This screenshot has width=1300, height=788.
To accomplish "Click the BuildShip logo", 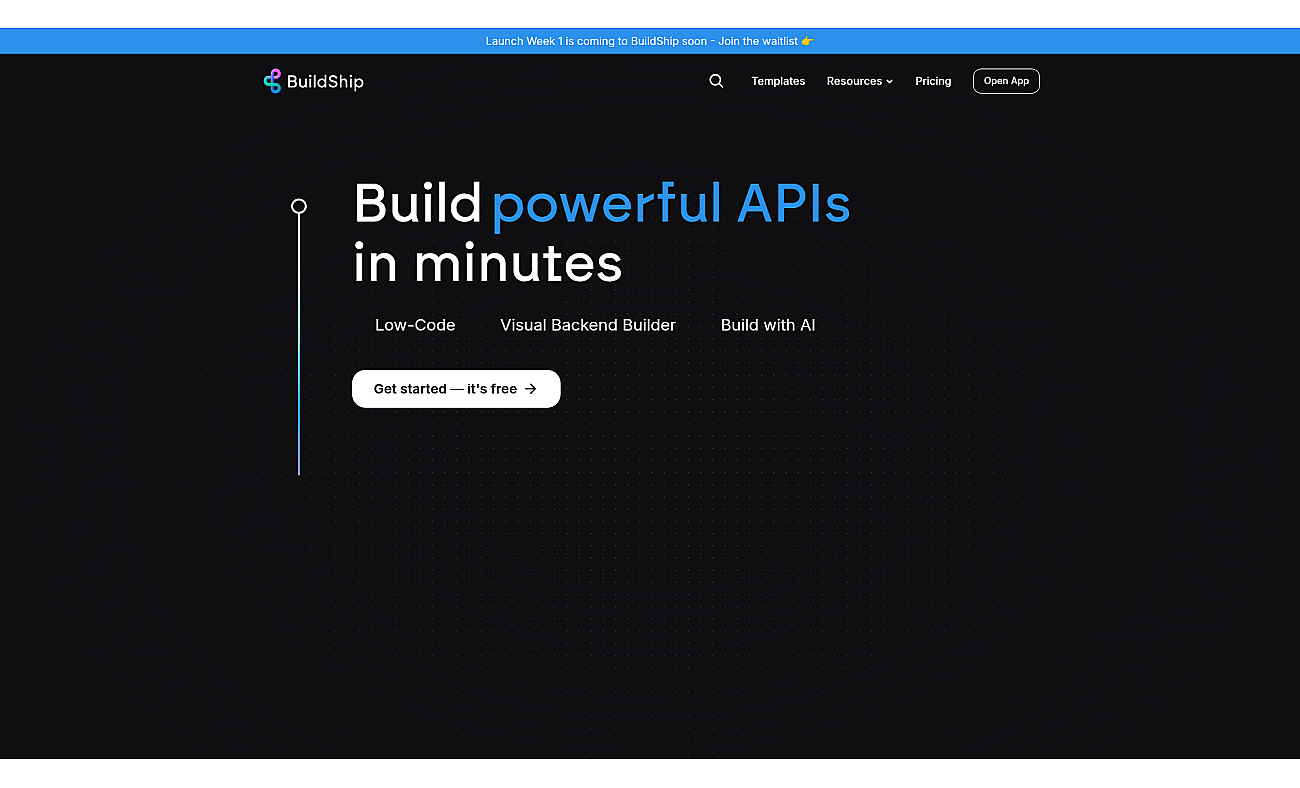I will (x=313, y=81).
